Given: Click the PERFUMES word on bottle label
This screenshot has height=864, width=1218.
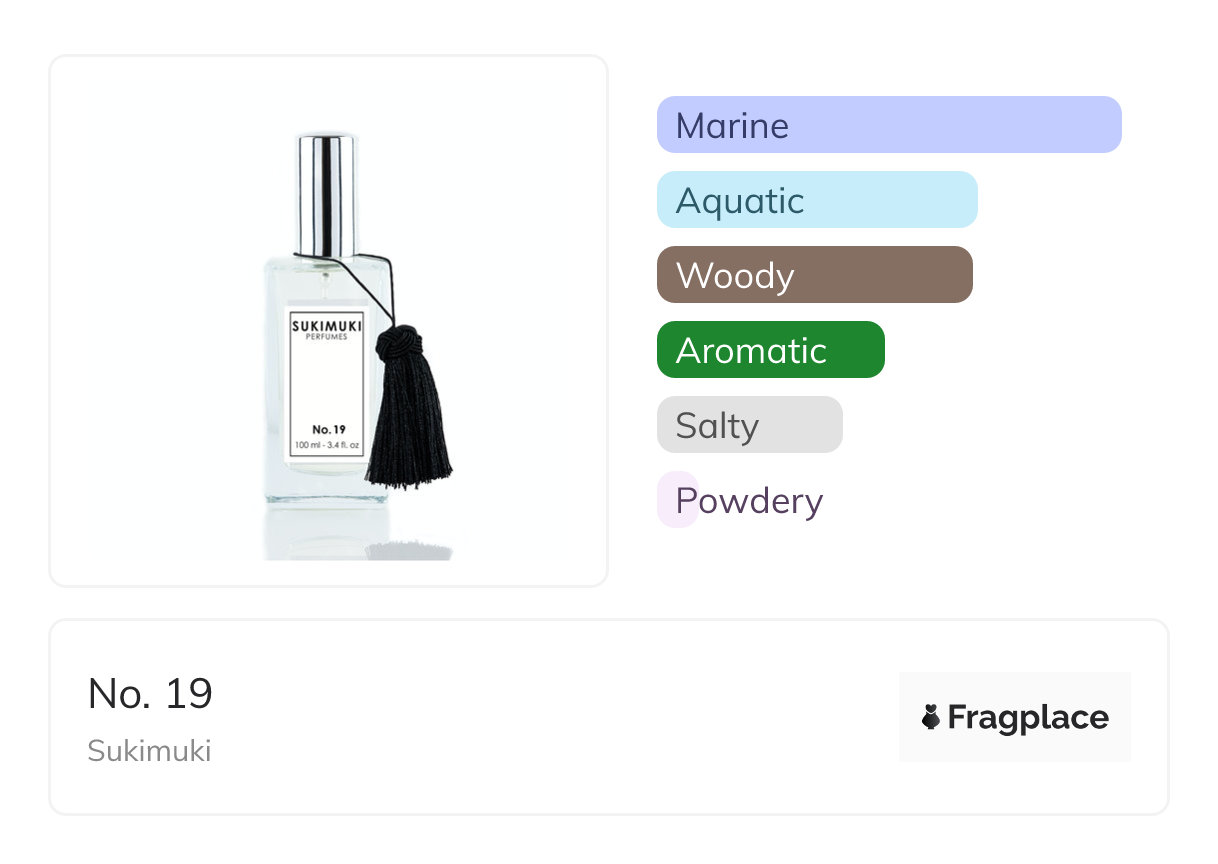Looking at the screenshot, I should click(x=327, y=337).
